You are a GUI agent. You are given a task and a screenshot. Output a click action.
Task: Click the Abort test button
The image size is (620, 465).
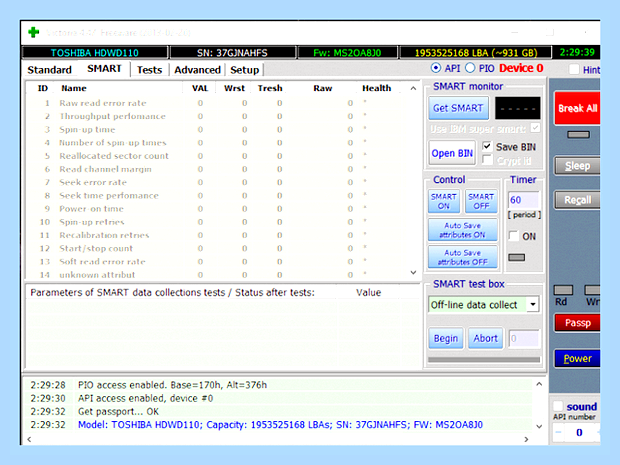pos(485,338)
